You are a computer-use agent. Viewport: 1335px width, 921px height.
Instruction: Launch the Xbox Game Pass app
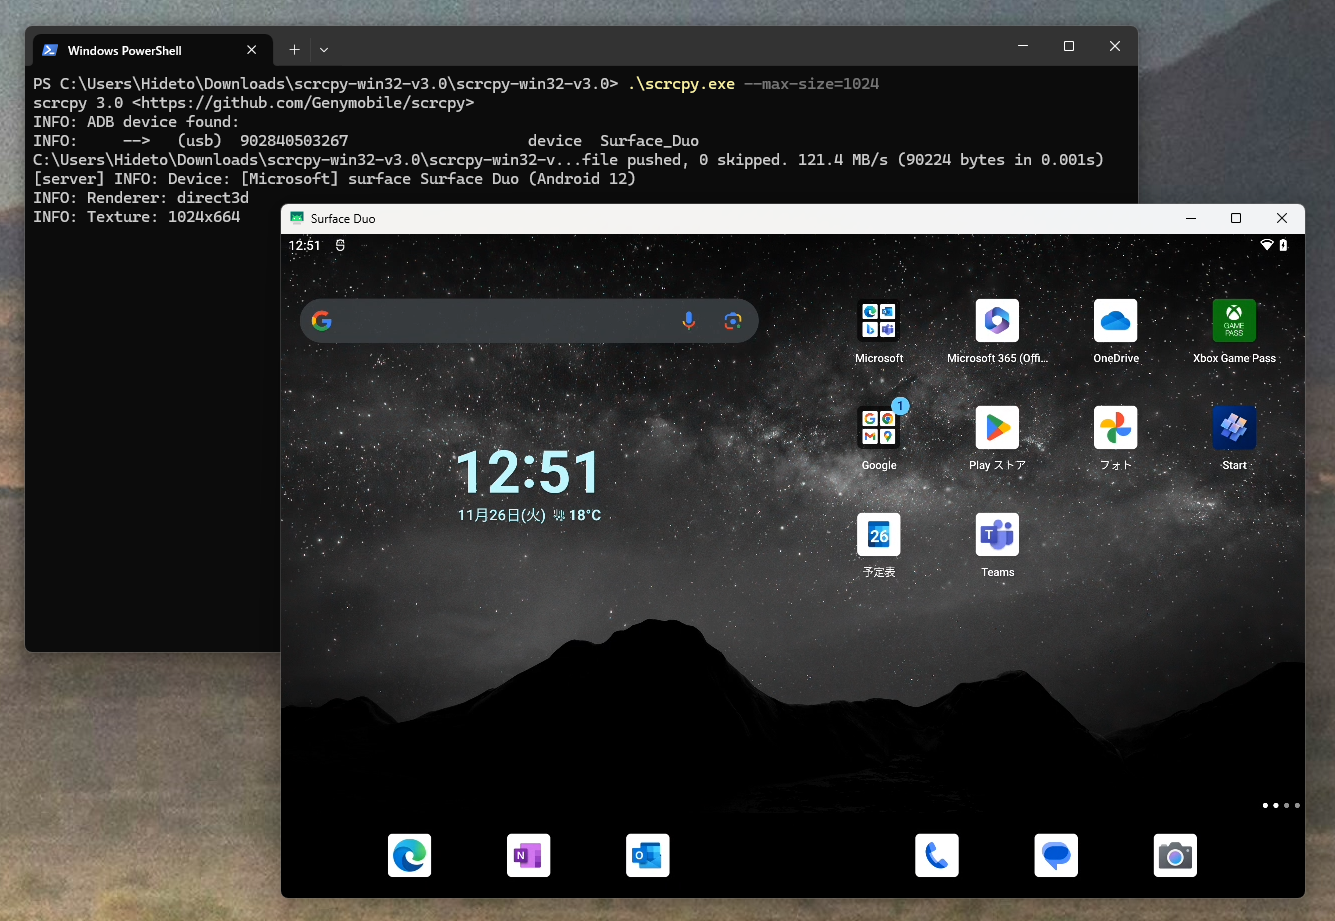1234,320
